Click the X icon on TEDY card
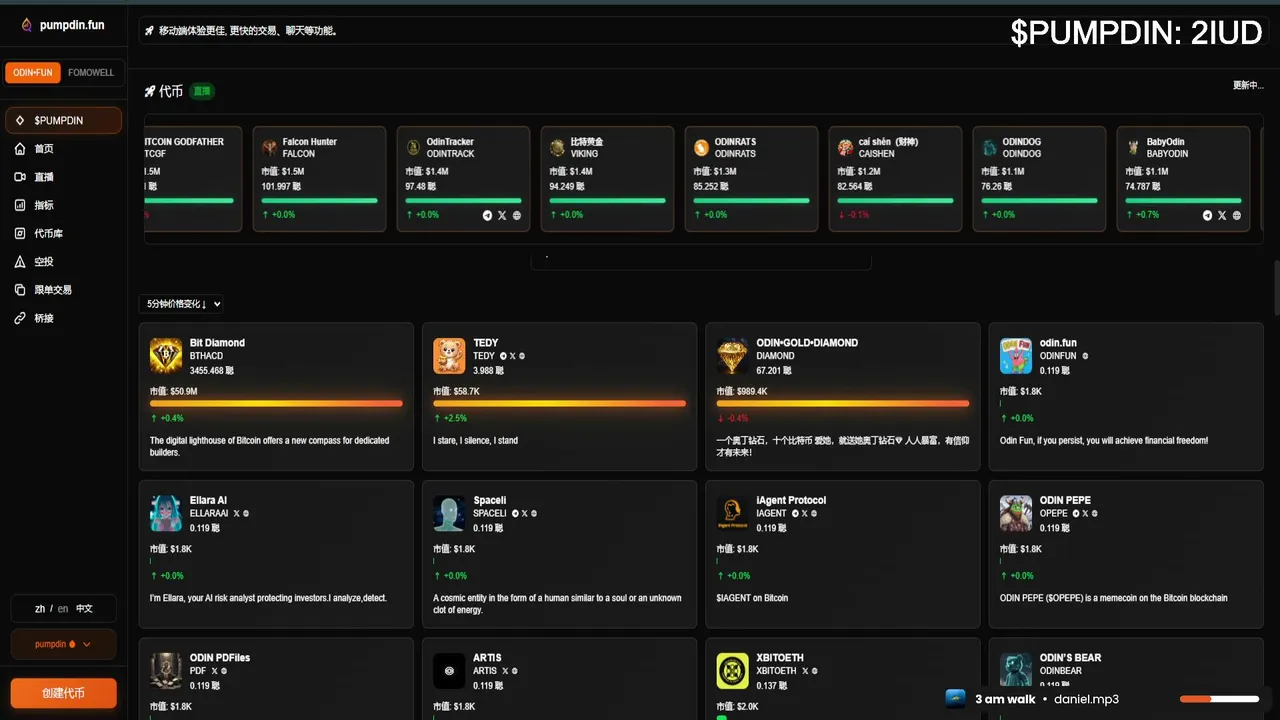1280x720 pixels. click(x=512, y=356)
